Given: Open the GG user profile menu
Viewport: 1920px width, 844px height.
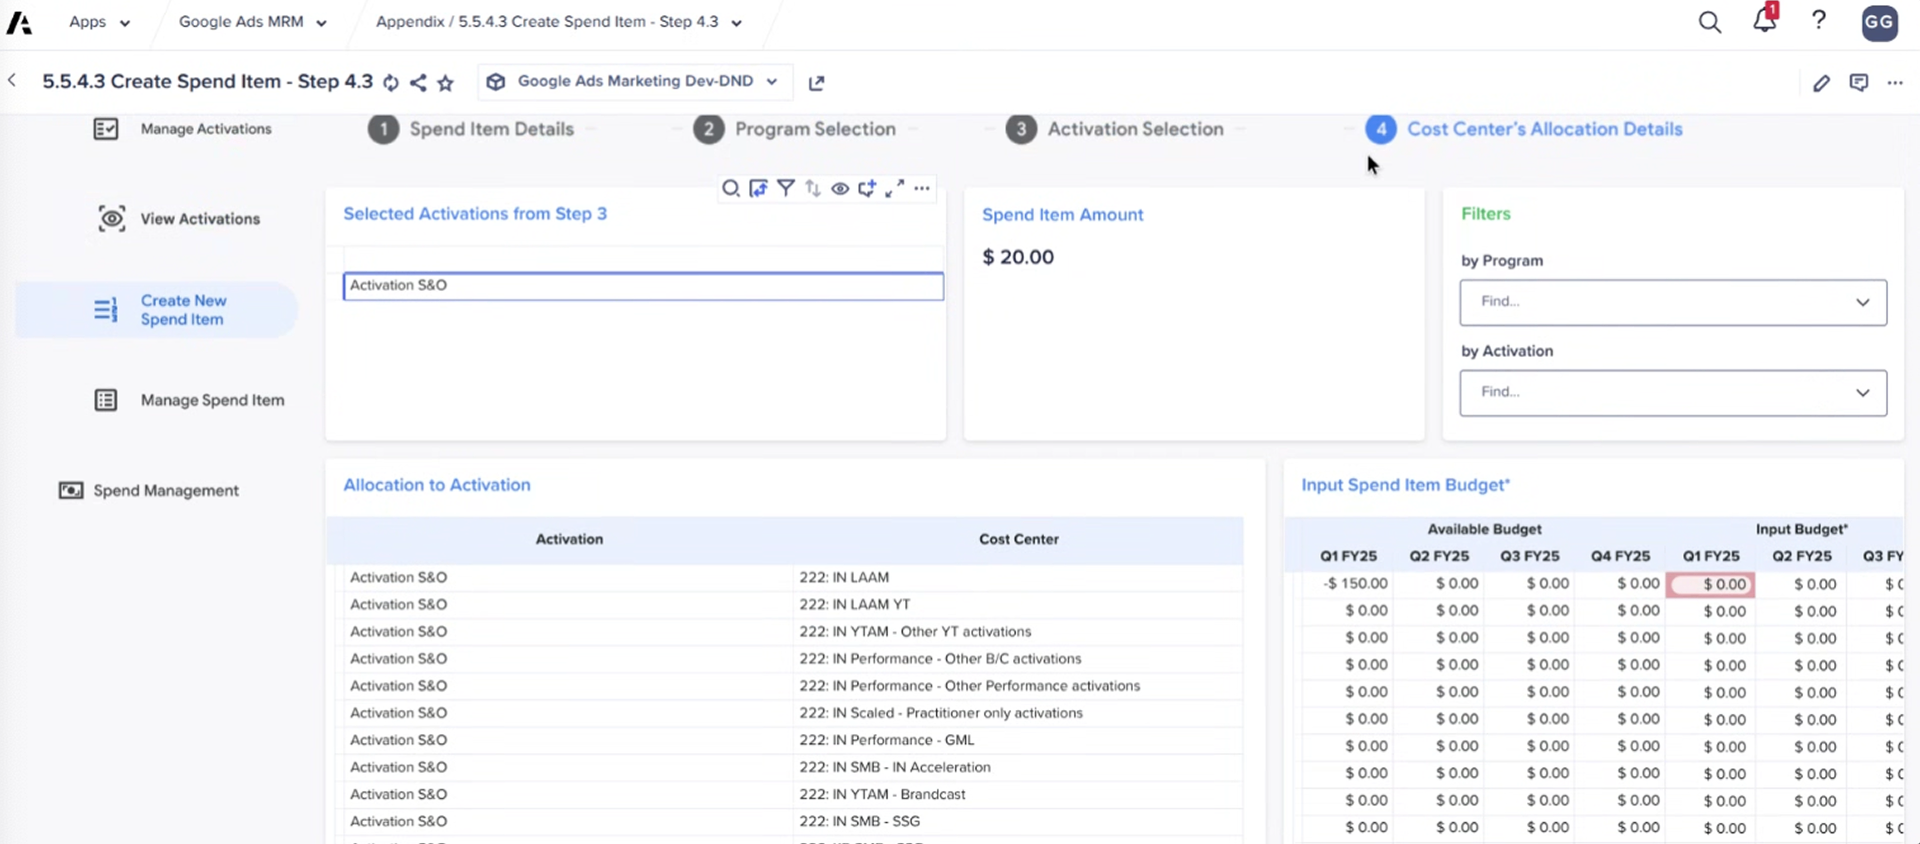Looking at the screenshot, I should tap(1879, 22).
